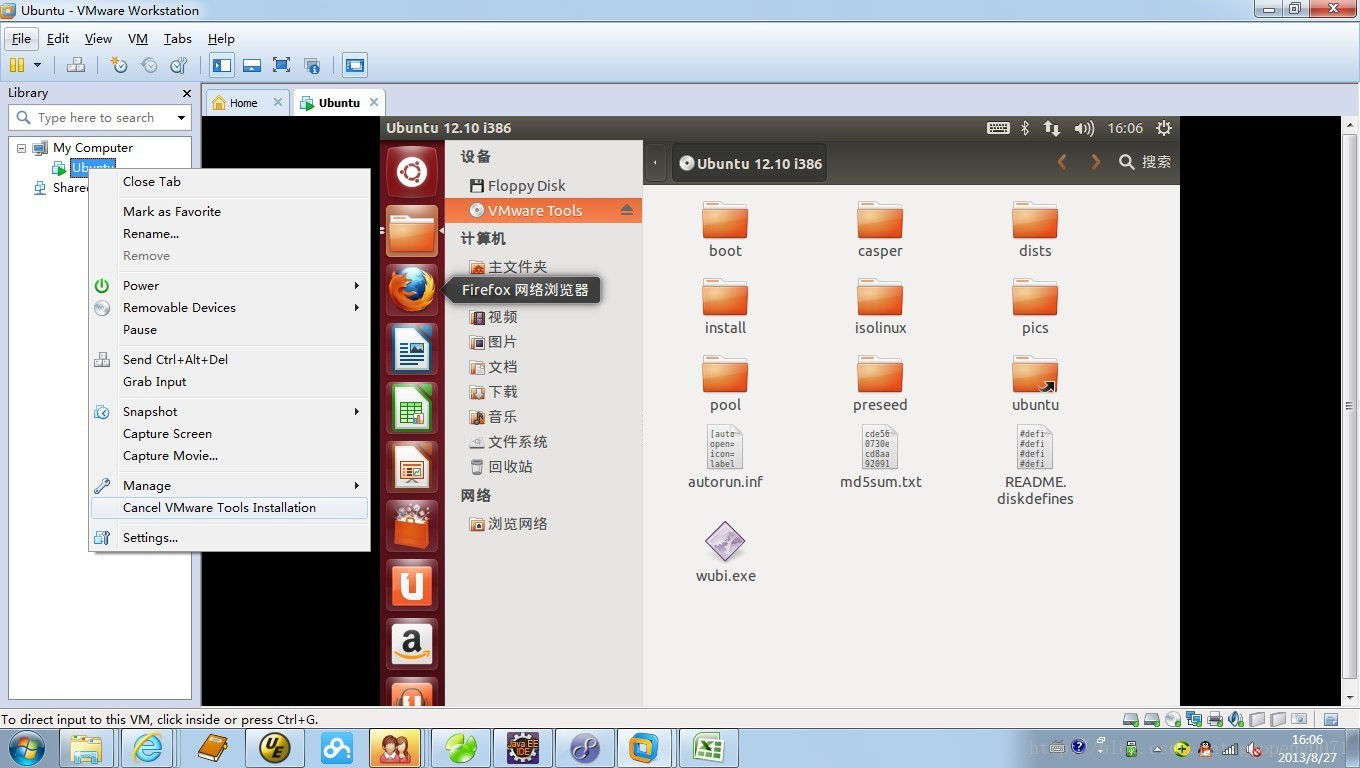Open Ubuntu Software Center launcher icon
Image resolution: width=1360 pixels, height=768 pixels.
(411, 526)
